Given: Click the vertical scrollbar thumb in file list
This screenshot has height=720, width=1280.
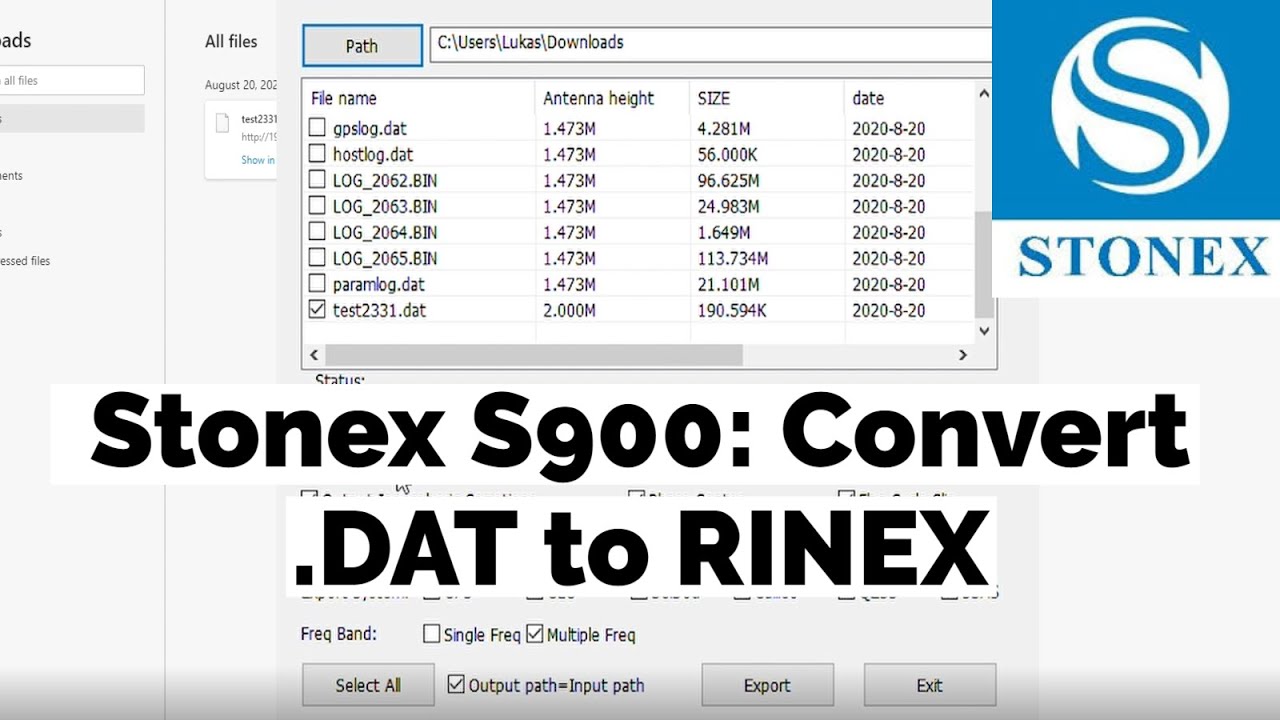Looking at the screenshot, I should (x=984, y=265).
